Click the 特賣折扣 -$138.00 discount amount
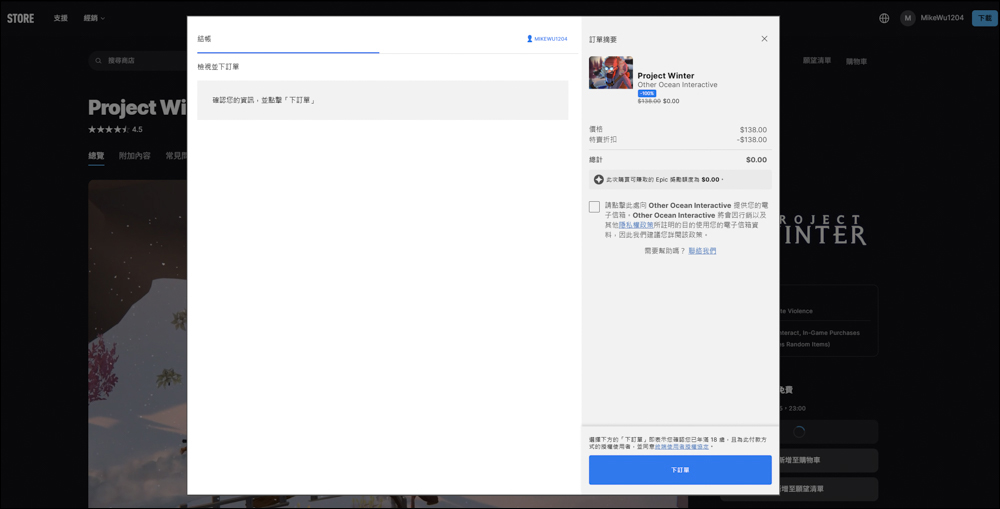This screenshot has width=1000, height=509. [x=752, y=140]
